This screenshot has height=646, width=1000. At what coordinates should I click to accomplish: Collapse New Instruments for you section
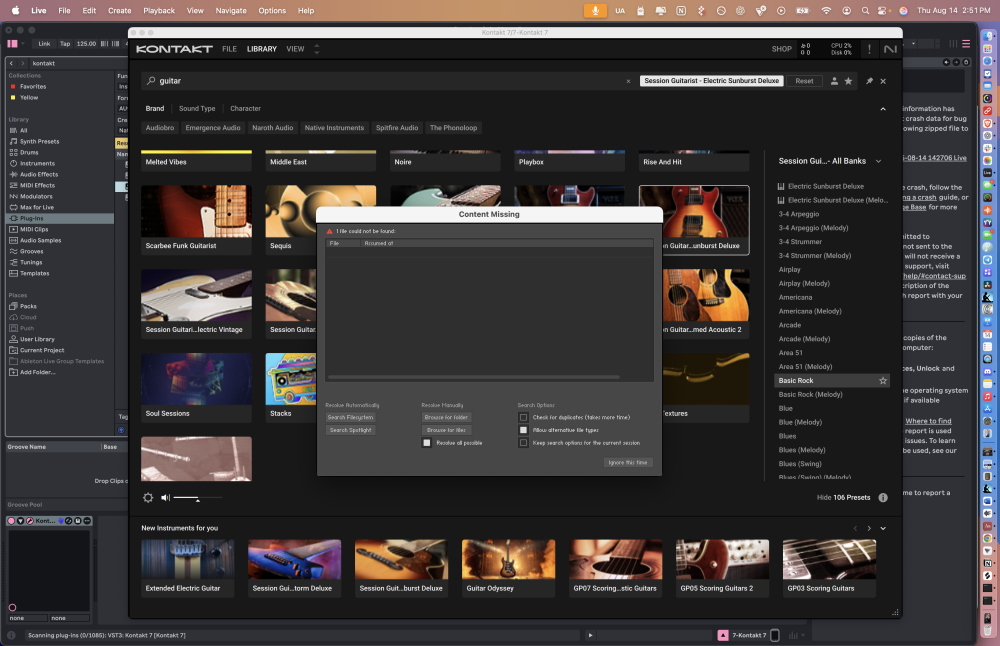click(883, 529)
